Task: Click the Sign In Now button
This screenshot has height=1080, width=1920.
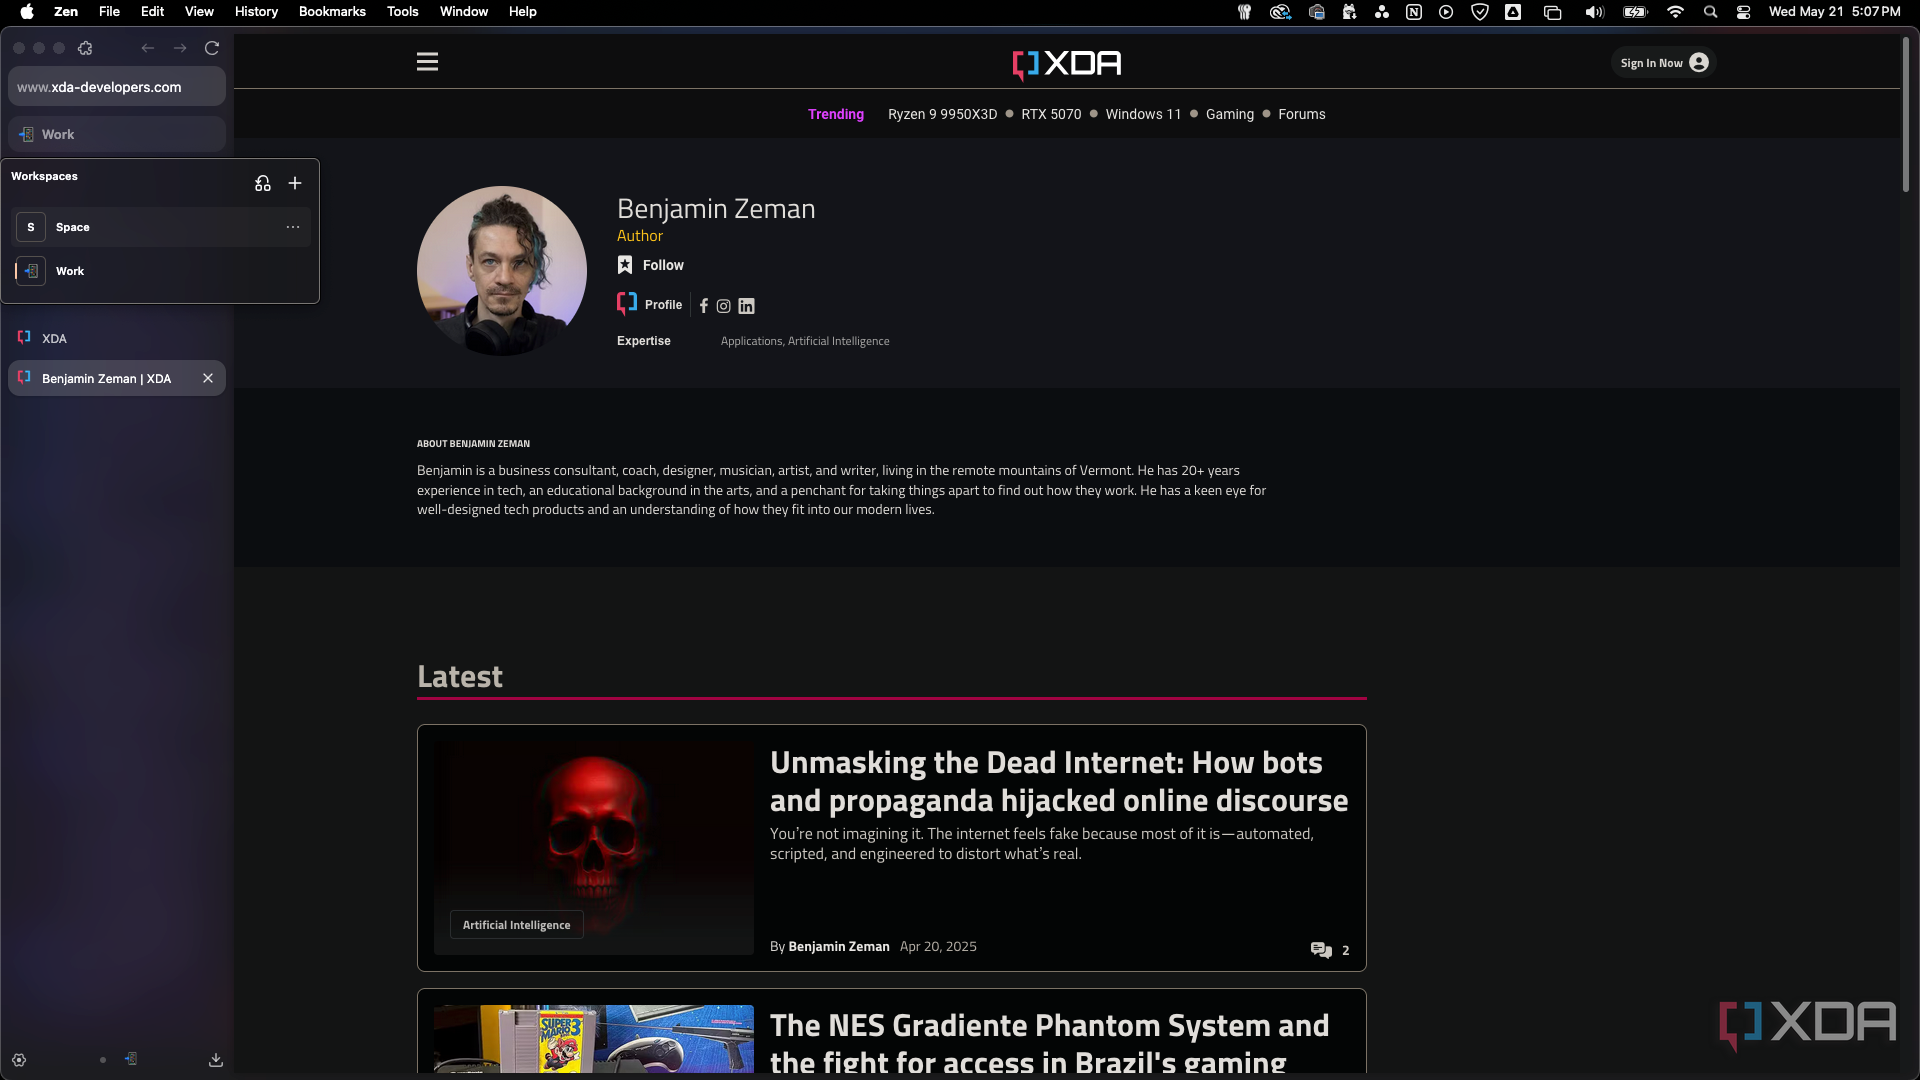Action: click(x=1664, y=63)
